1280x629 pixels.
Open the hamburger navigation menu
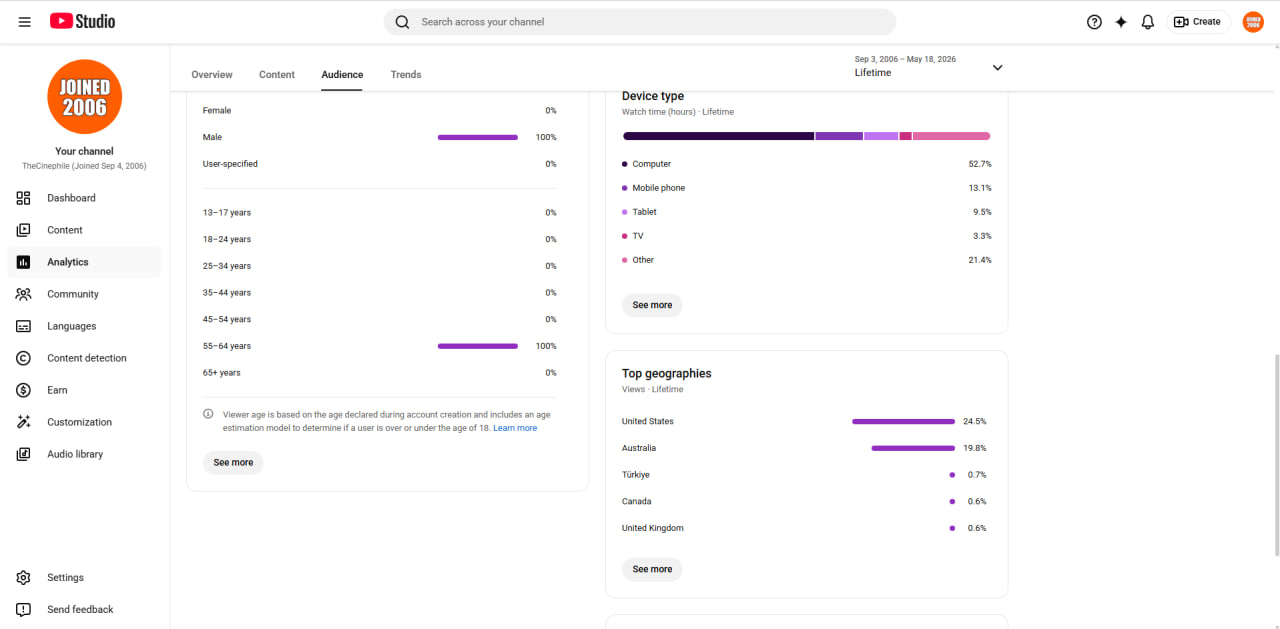[x=25, y=22]
